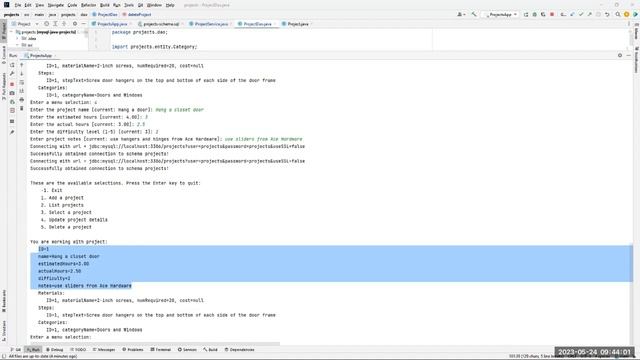This screenshot has width=640, height=360.
Task: Print the console output
Action: [22, 100]
